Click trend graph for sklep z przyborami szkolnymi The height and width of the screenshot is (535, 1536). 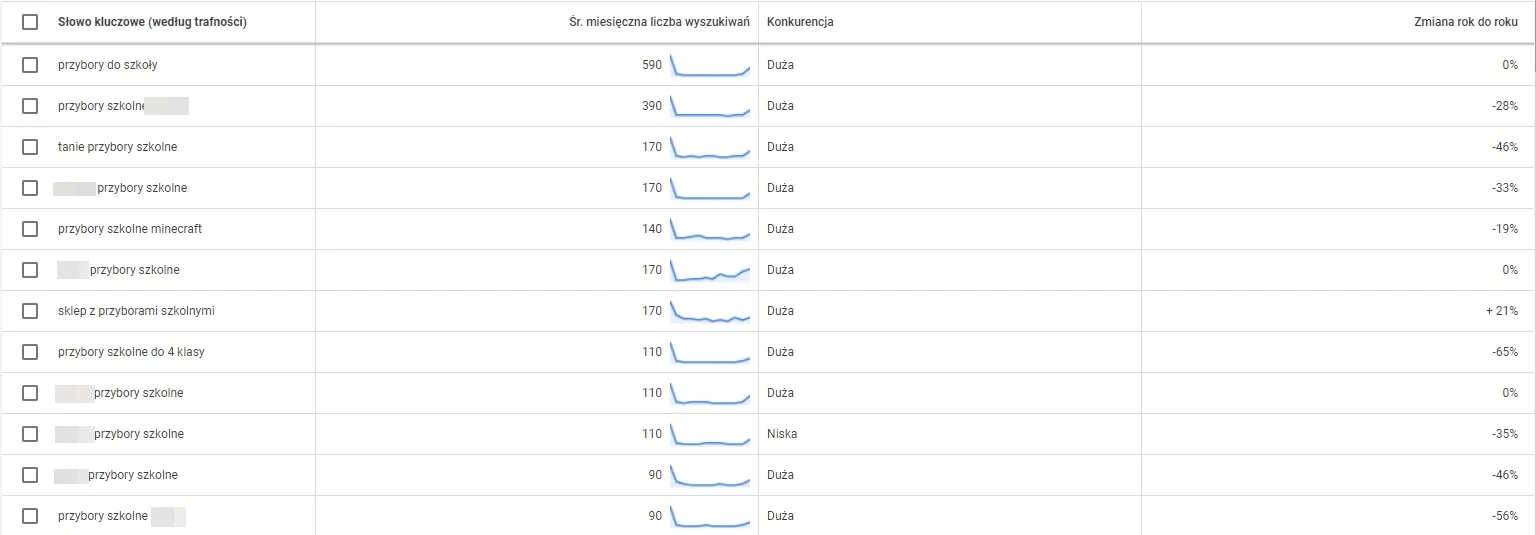[x=710, y=311]
